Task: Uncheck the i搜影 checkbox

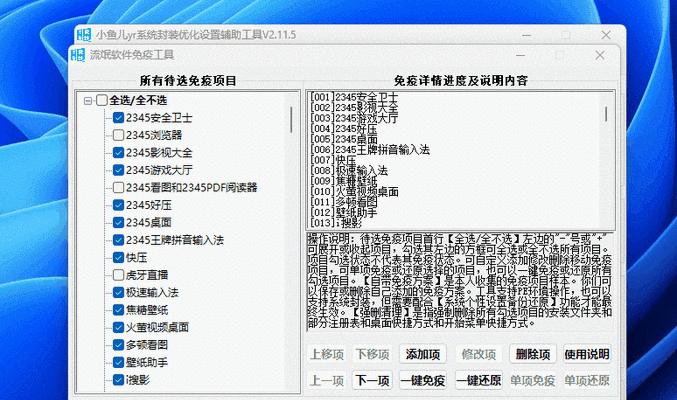Action: [x=118, y=380]
